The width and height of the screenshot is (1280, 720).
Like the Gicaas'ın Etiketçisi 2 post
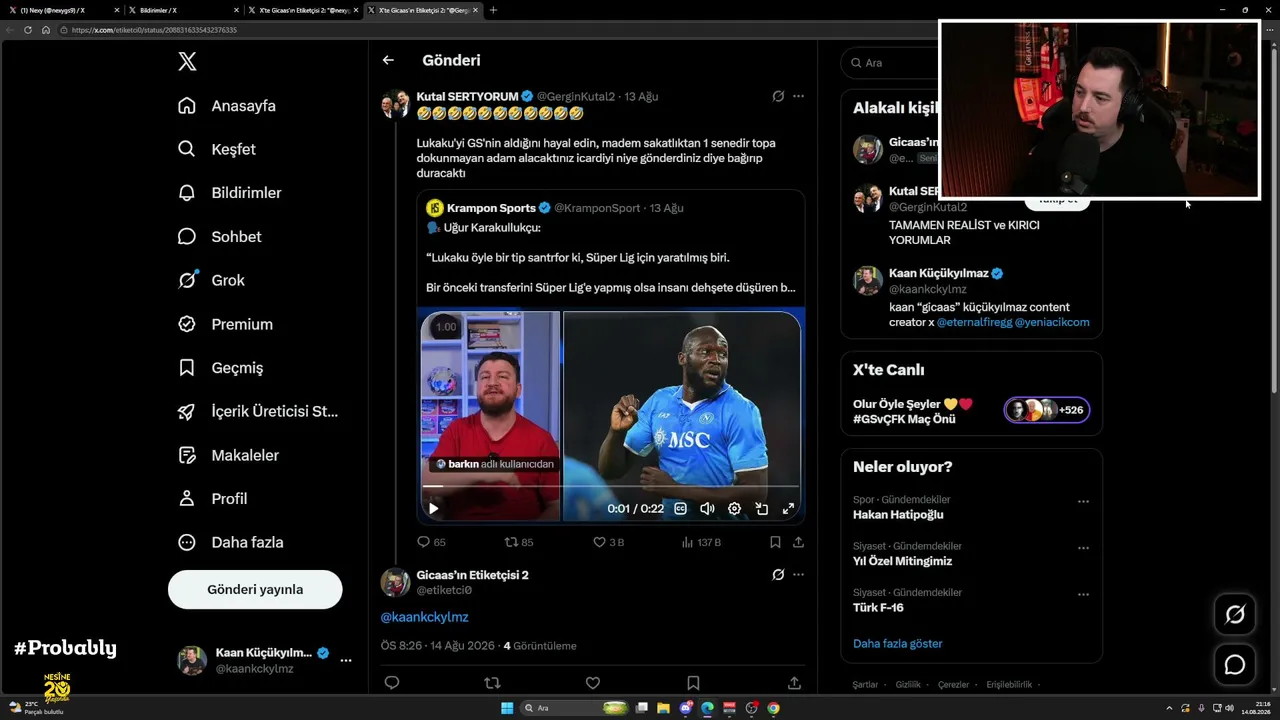pyautogui.click(x=593, y=683)
